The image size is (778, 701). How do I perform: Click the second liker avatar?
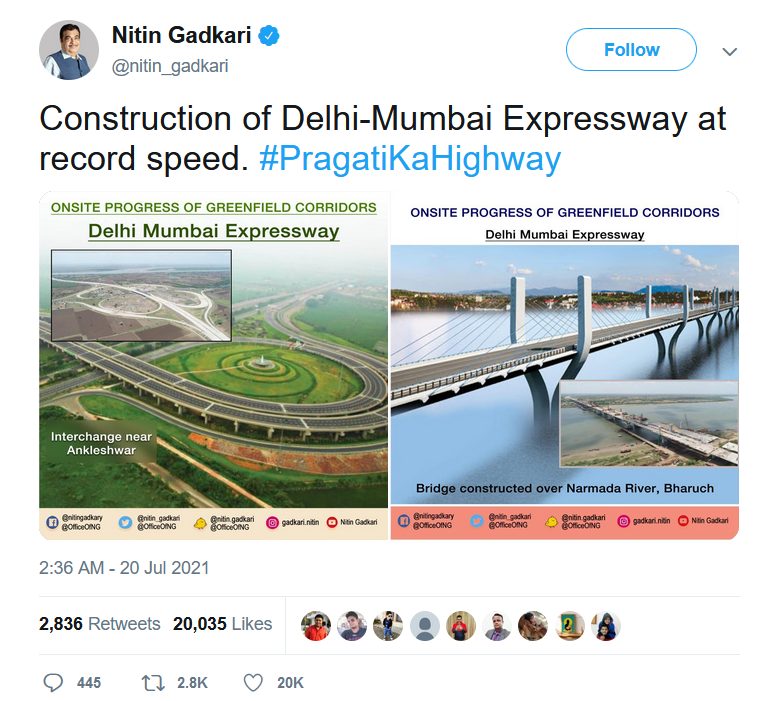(352, 626)
